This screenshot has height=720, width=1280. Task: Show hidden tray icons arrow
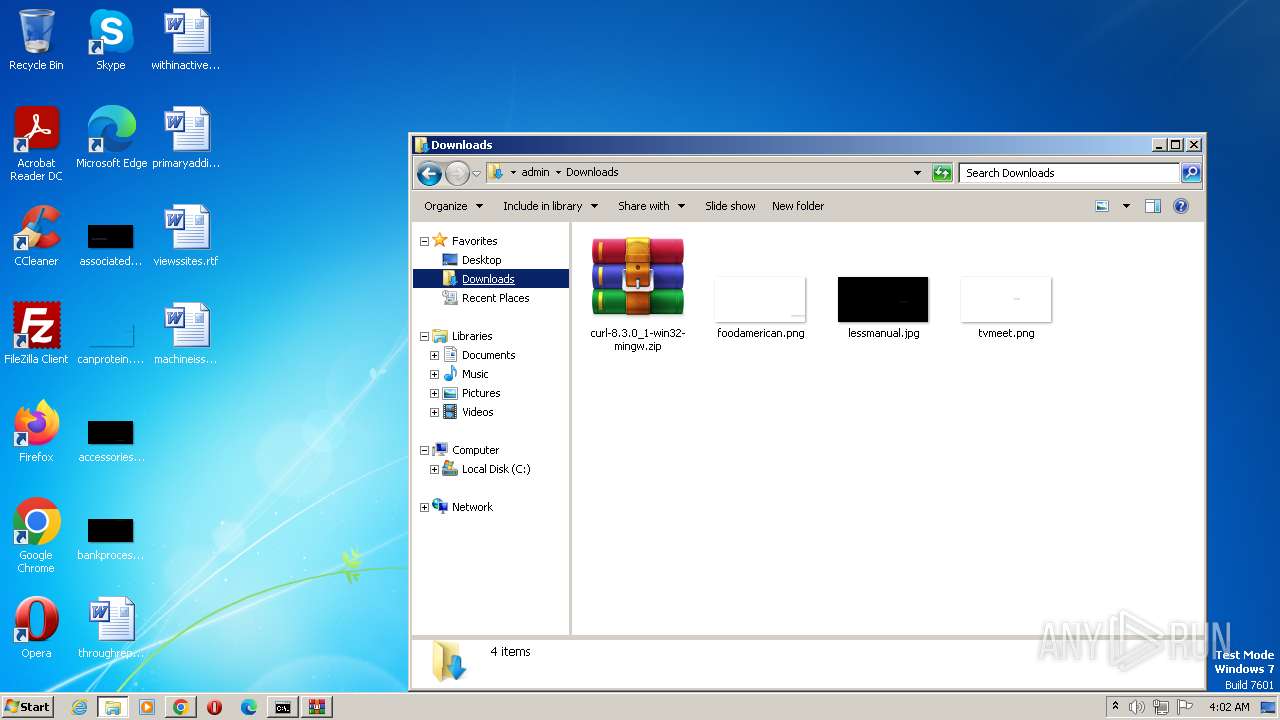[x=1115, y=706]
